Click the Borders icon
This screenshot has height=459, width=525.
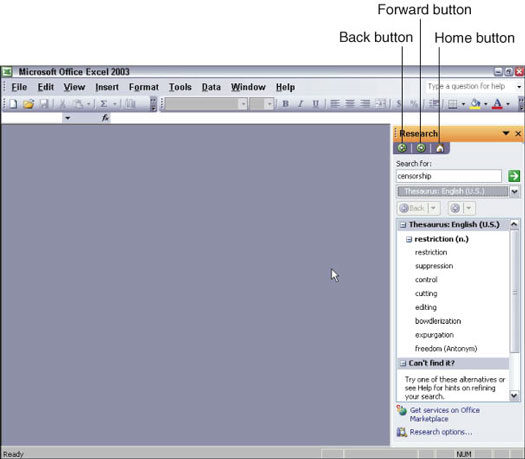pyautogui.click(x=452, y=104)
